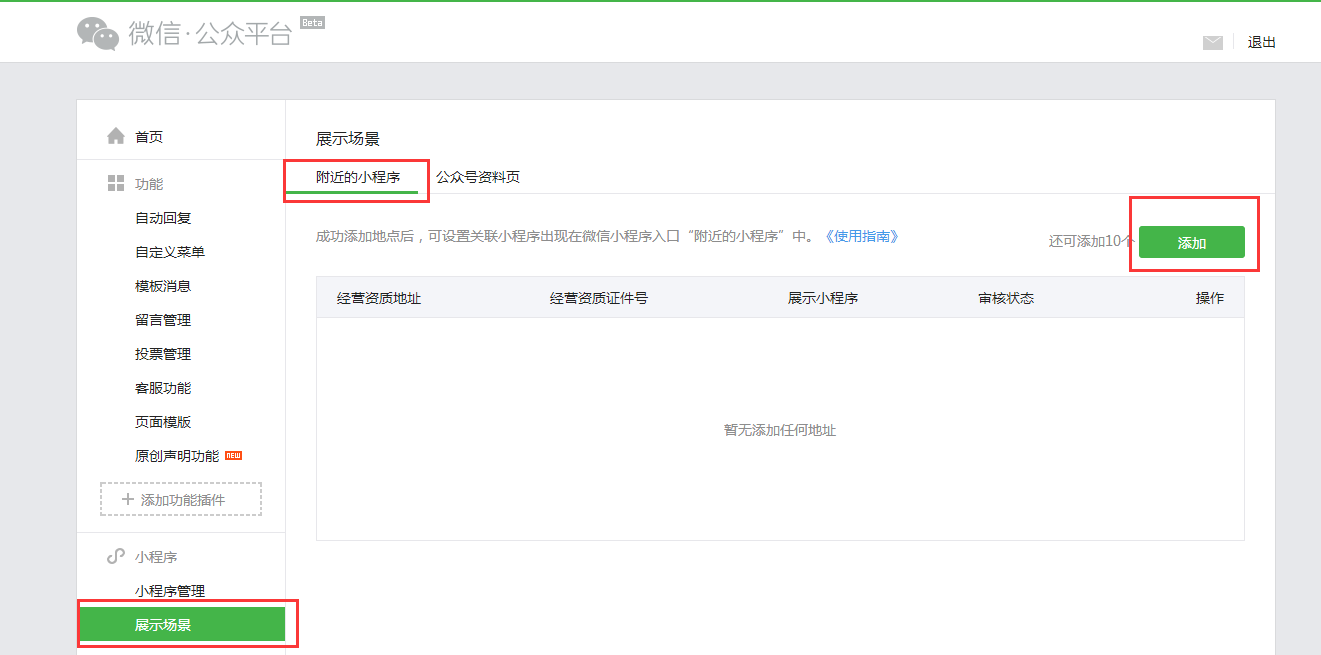
Task: Click the plus icon in 添加功能插件
Action: tap(127, 499)
